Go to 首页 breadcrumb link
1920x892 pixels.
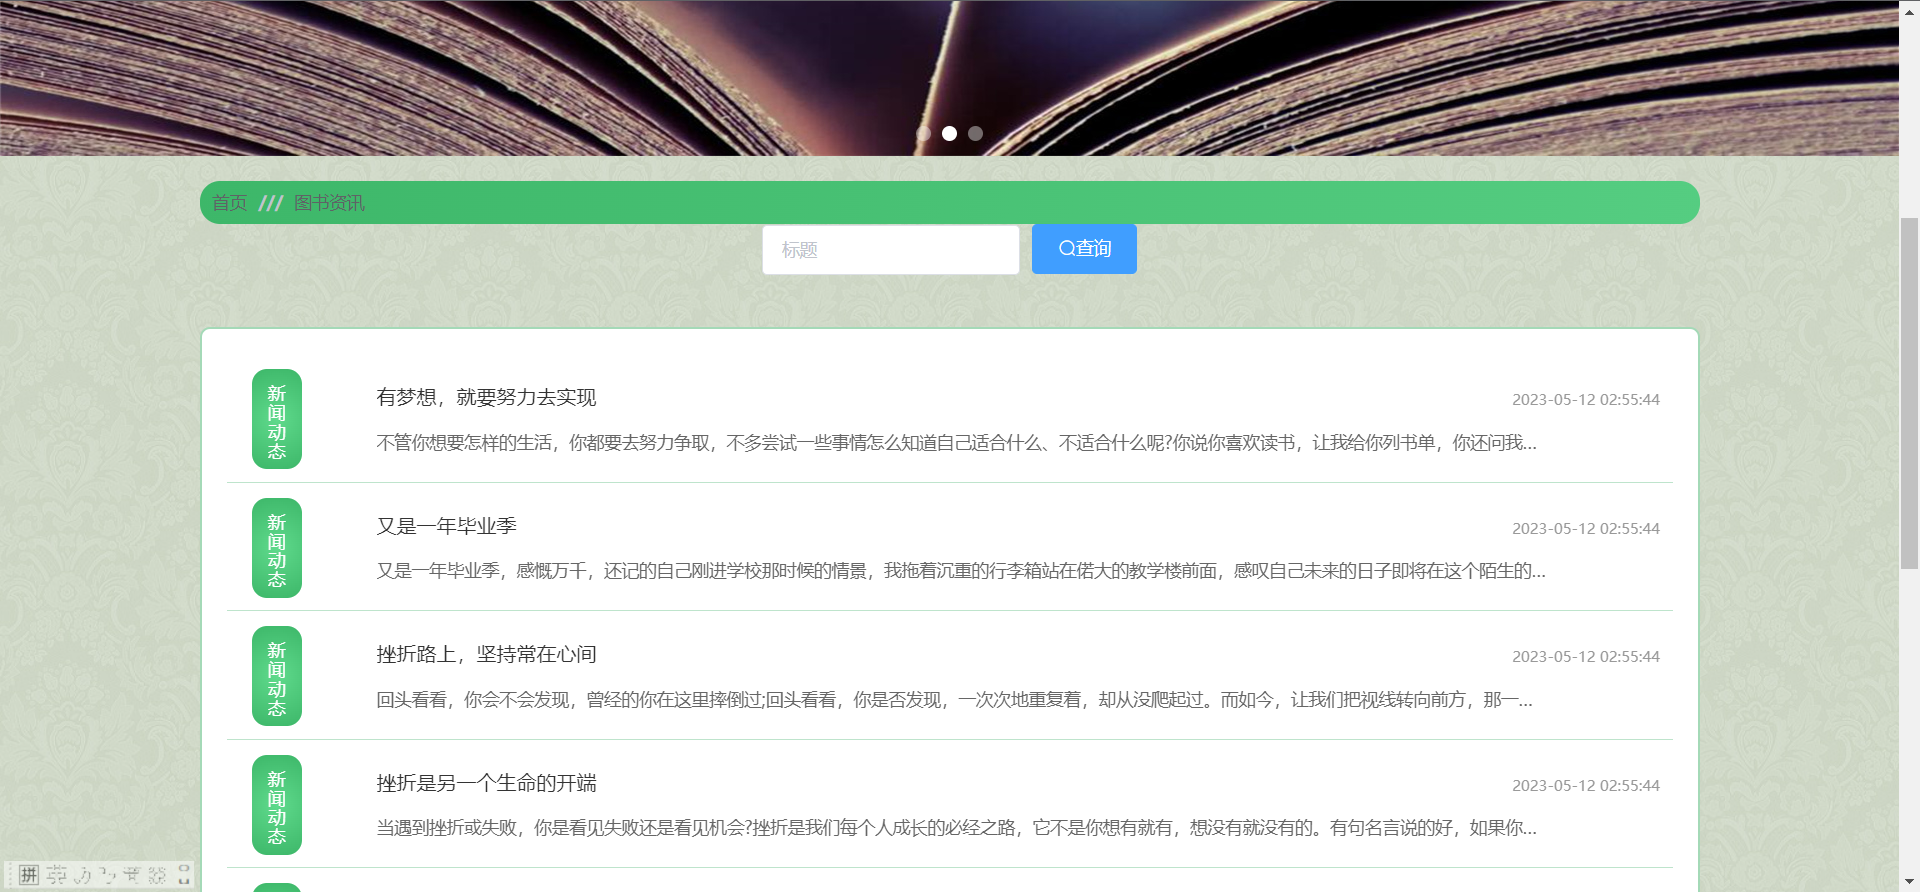tap(230, 203)
